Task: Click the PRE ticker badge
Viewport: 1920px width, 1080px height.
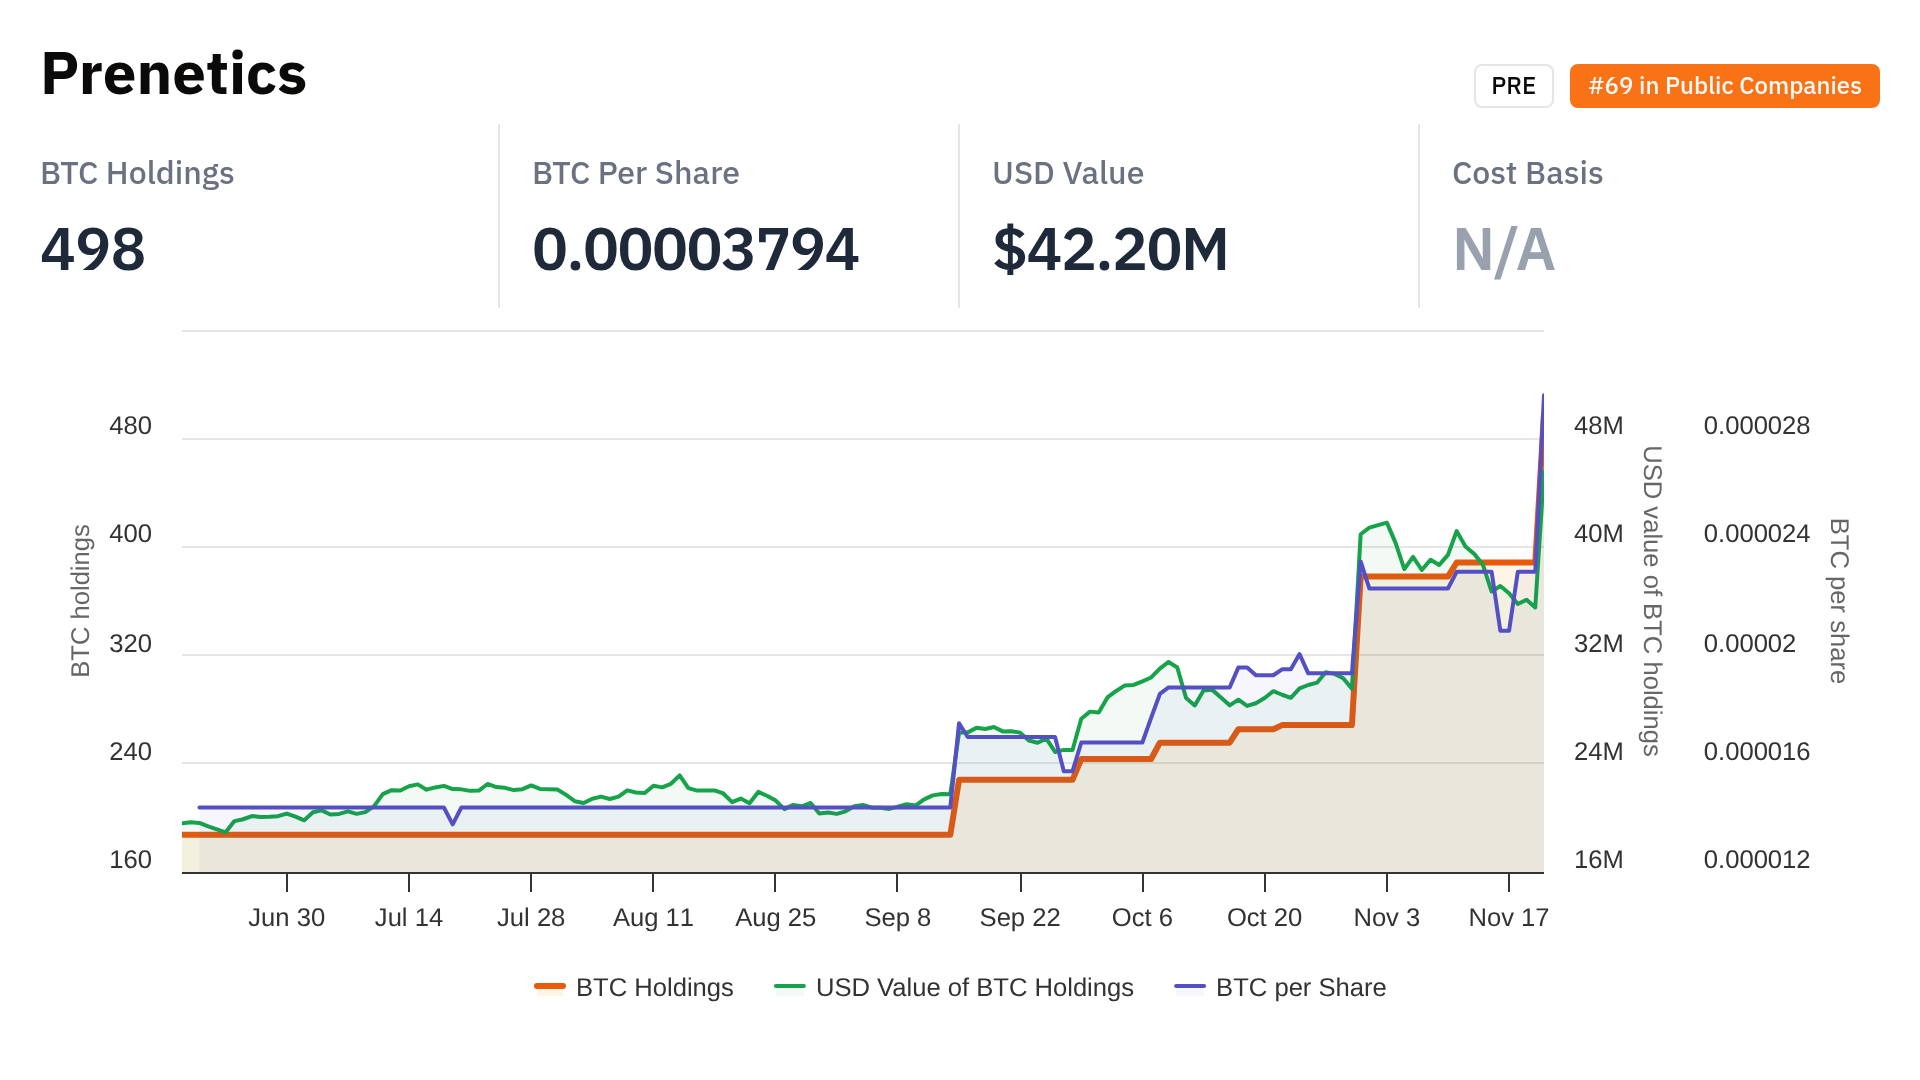Action: tap(1513, 86)
